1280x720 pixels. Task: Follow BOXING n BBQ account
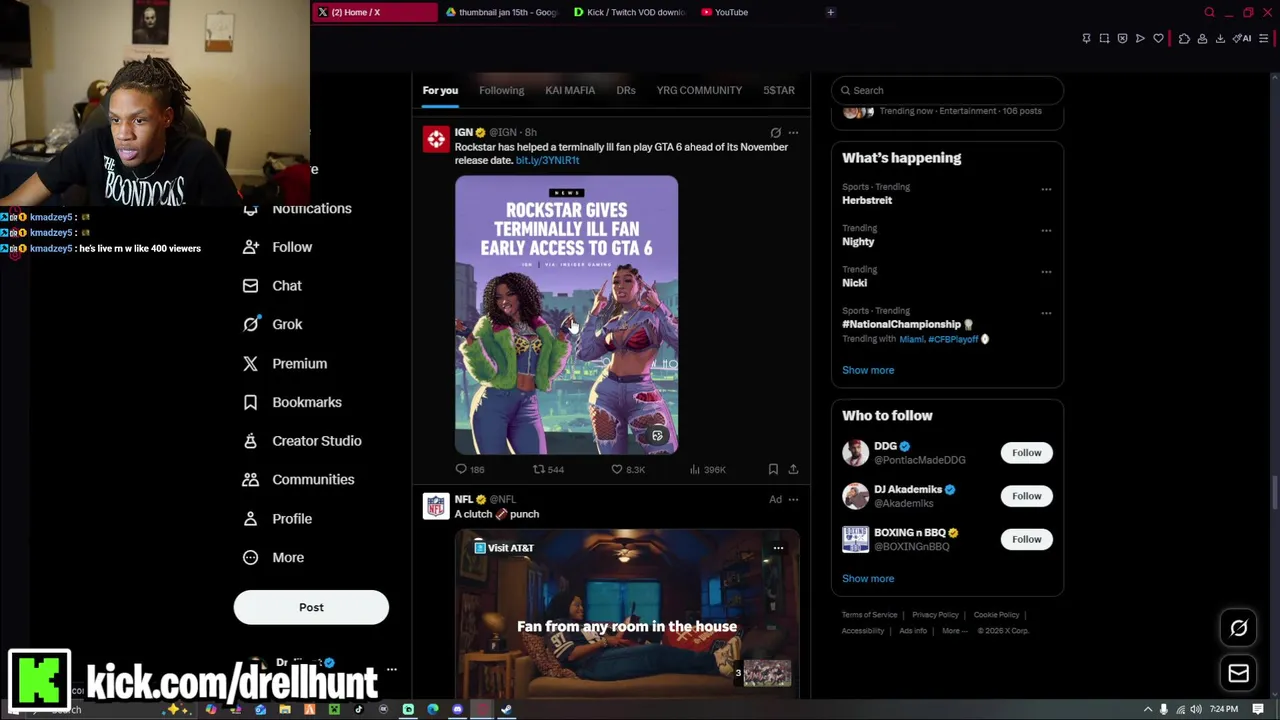coord(1026,539)
